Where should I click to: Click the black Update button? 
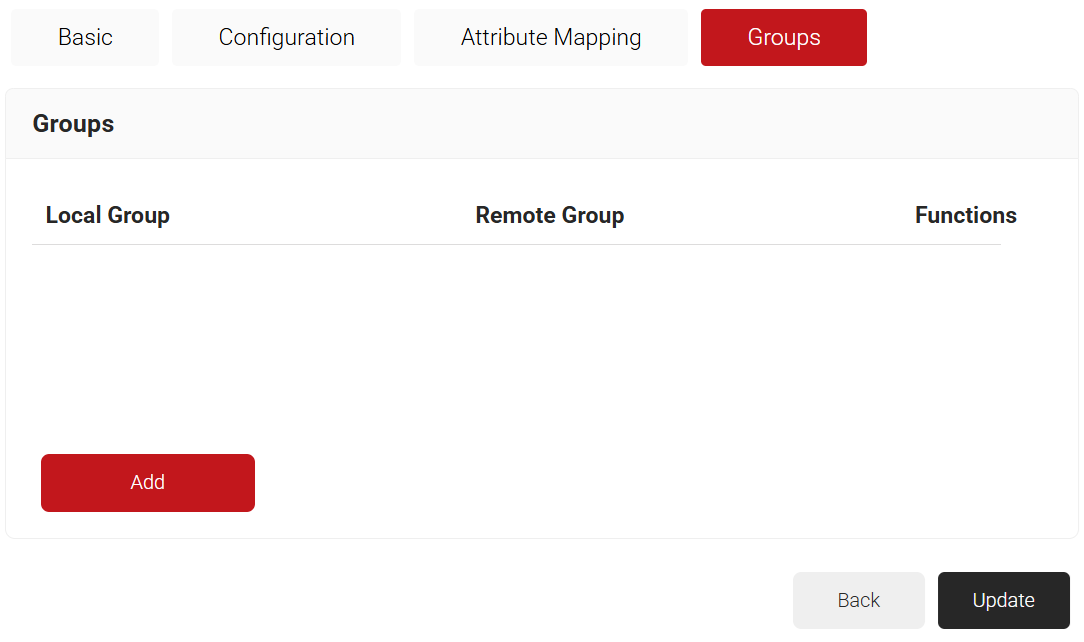1003,600
